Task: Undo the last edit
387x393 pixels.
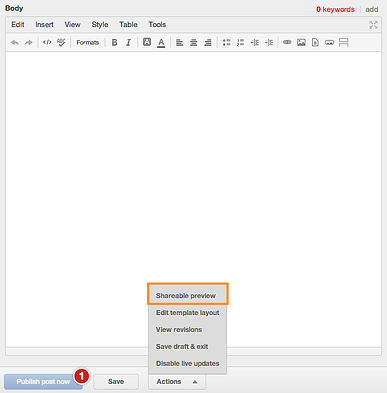Action: point(15,42)
